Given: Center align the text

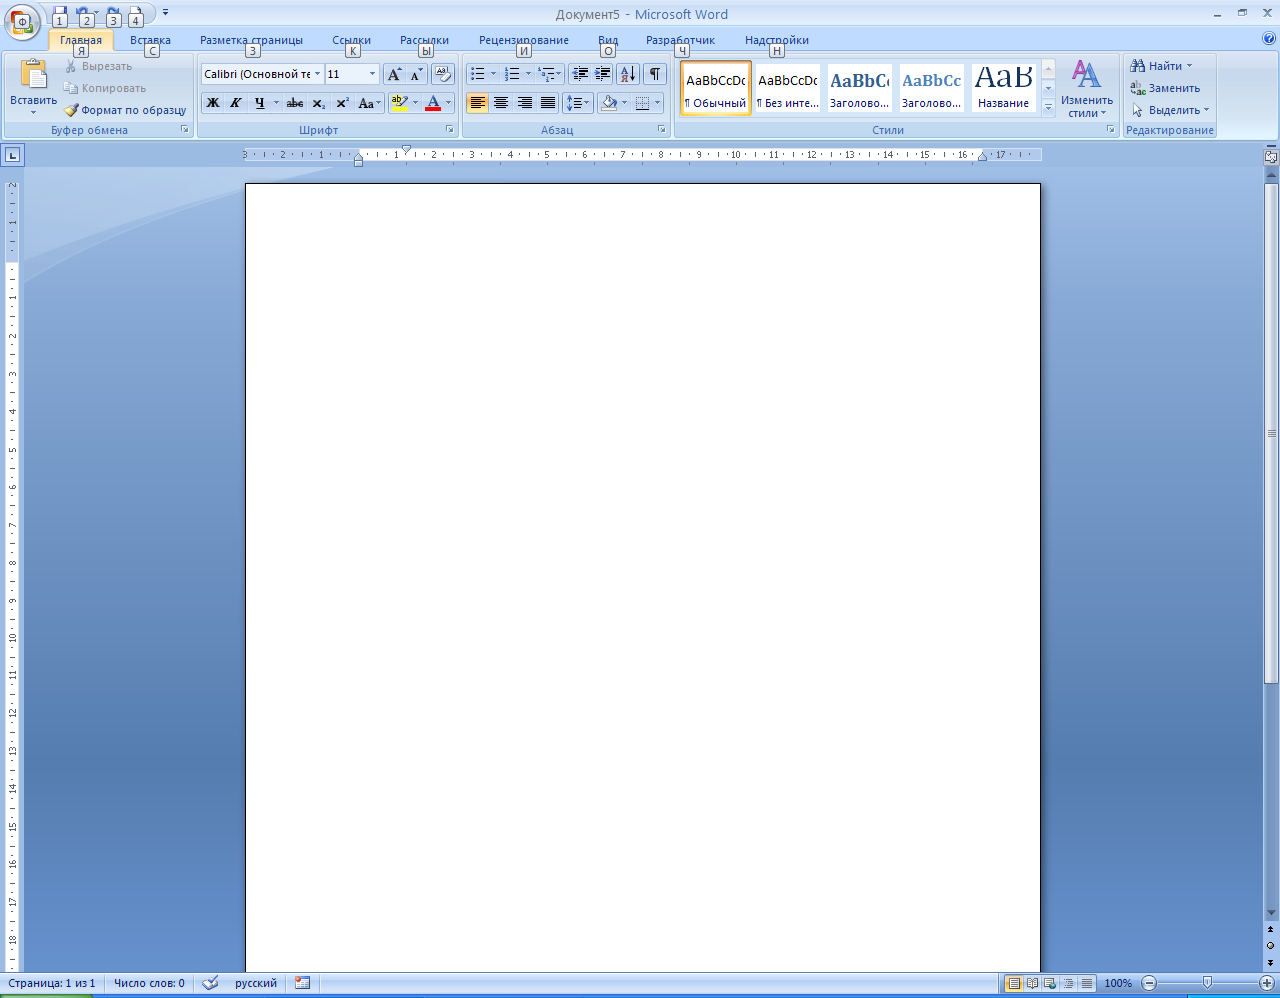Looking at the screenshot, I should coord(501,103).
